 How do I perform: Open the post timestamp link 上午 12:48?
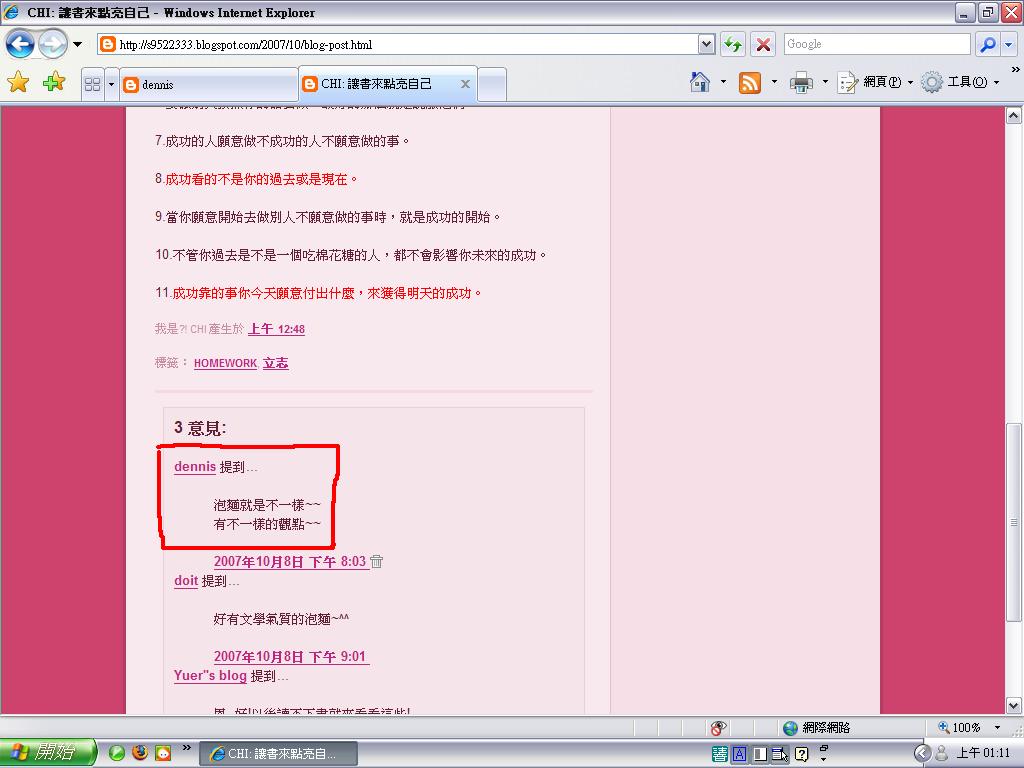(x=276, y=329)
